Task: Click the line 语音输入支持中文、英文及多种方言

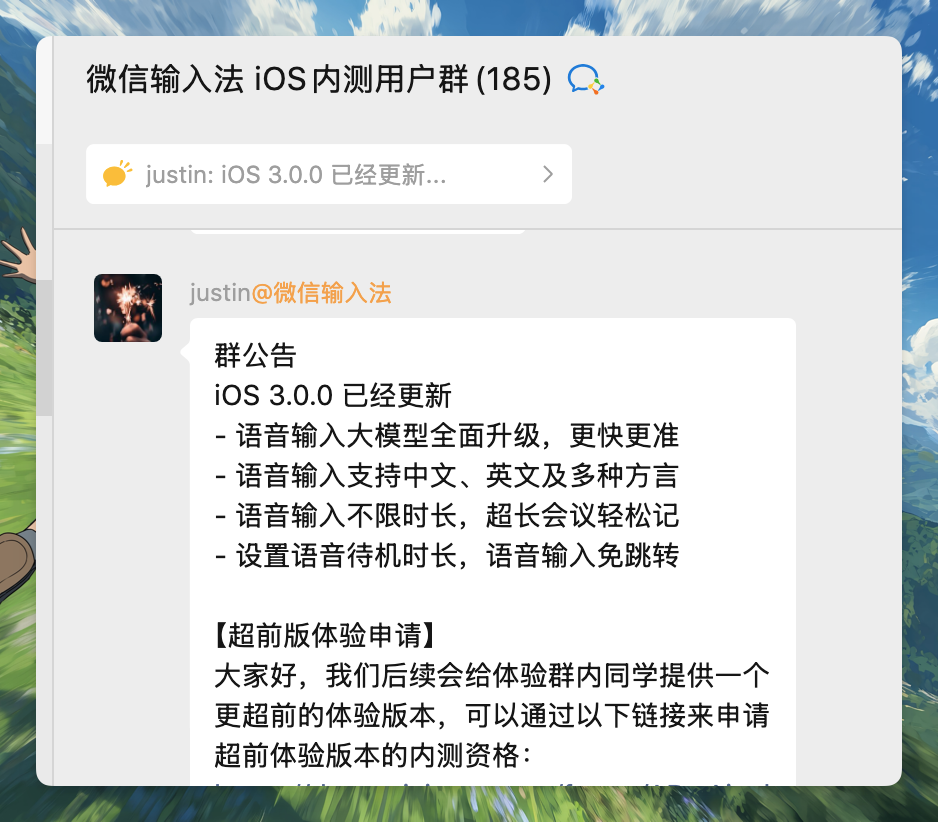Action: (447, 476)
